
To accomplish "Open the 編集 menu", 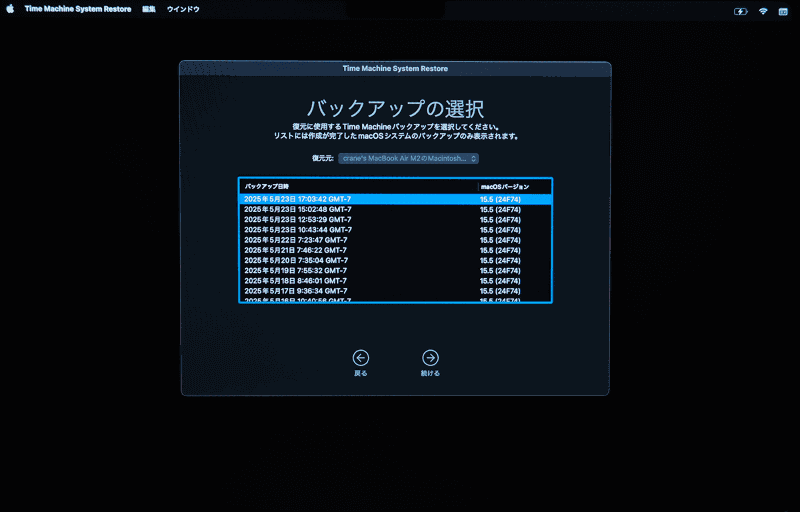I will tap(148, 9).
